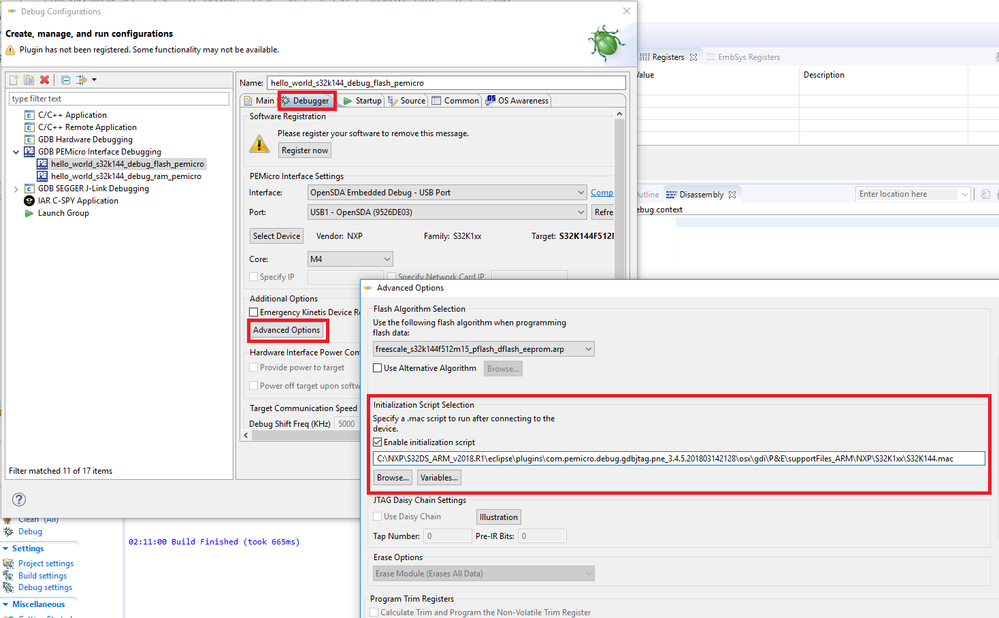This screenshot has width=999, height=618.
Task: Click the Registers view icon
Action: click(x=645, y=57)
